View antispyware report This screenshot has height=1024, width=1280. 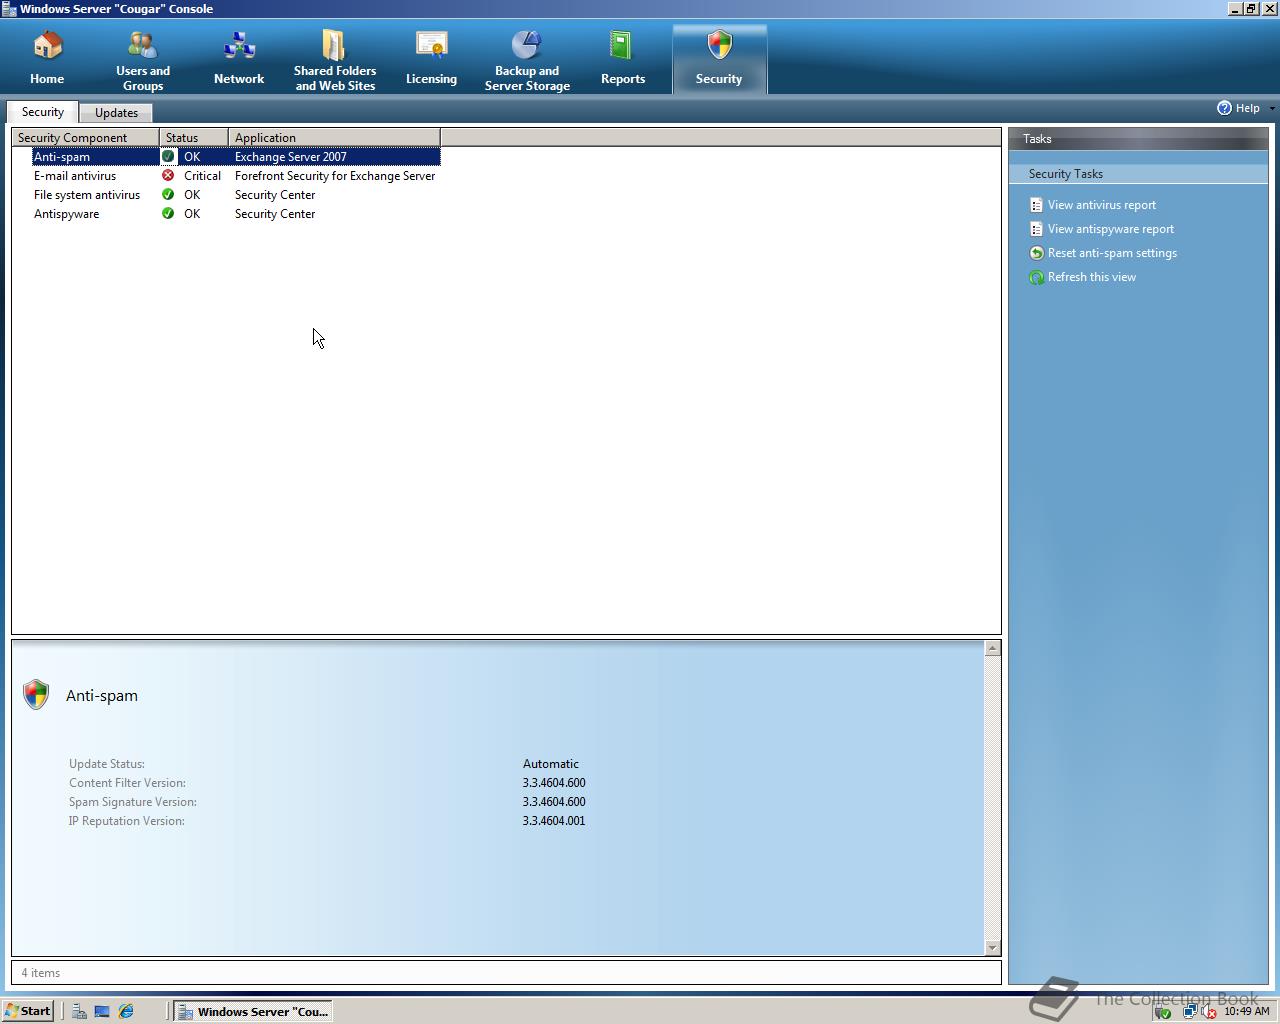point(1111,229)
